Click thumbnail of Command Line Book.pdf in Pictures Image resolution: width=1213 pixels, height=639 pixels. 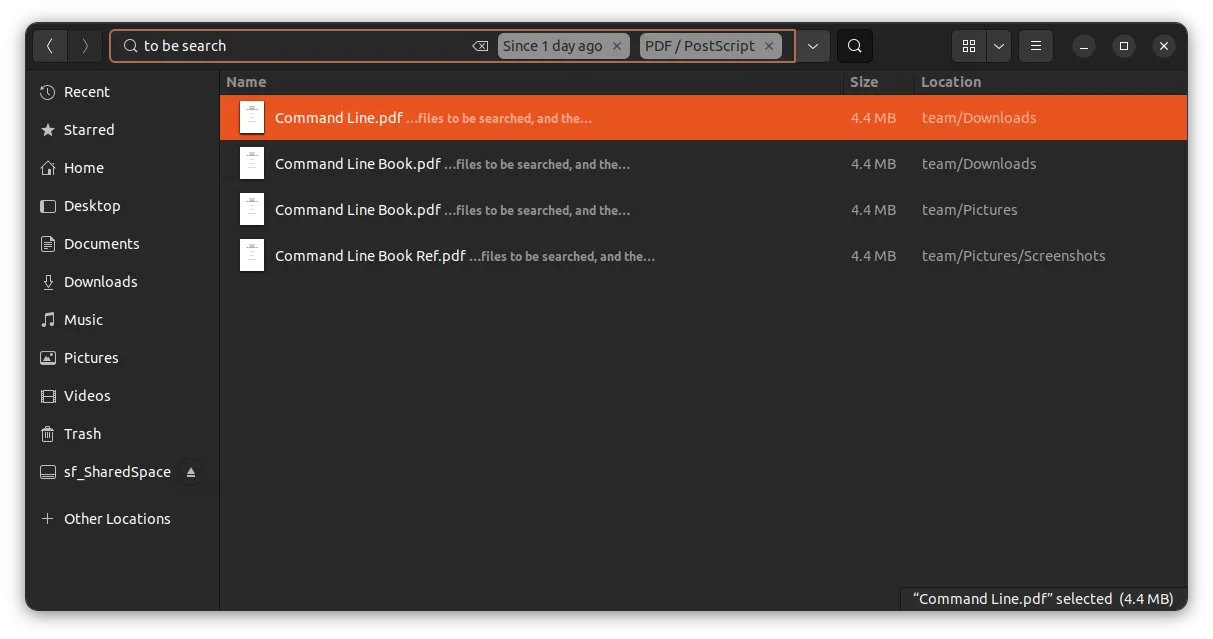(252, 210)
